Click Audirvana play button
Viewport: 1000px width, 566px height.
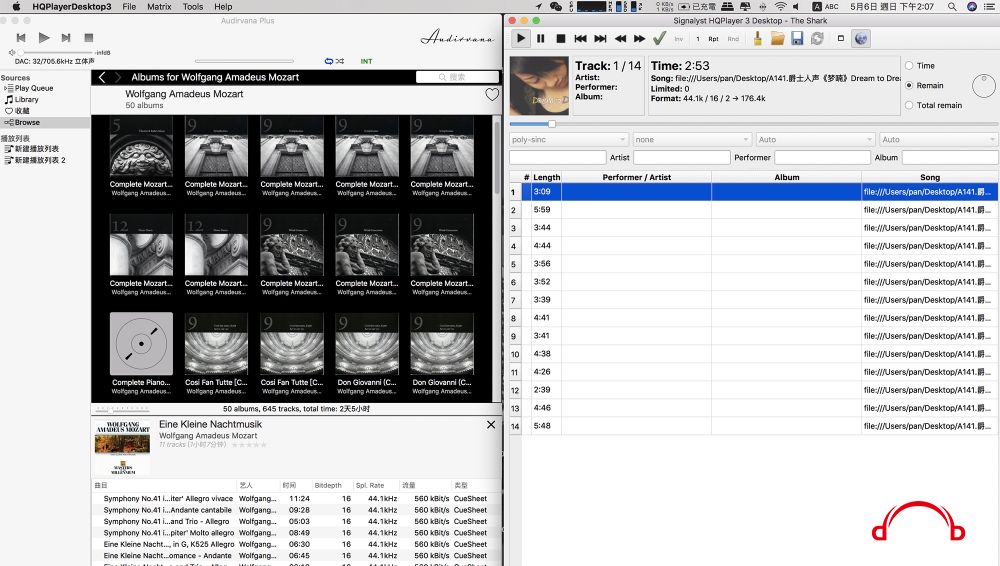44,38
